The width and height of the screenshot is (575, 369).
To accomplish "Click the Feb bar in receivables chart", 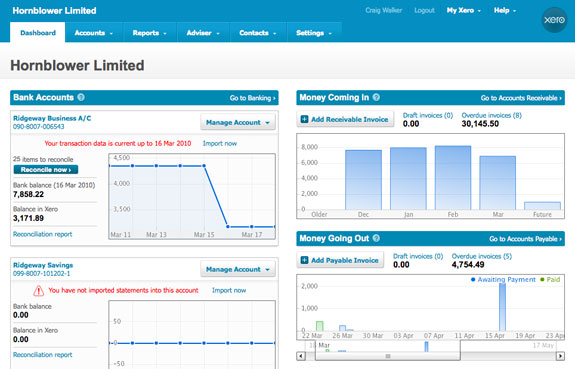I will [x=453, y=178].
